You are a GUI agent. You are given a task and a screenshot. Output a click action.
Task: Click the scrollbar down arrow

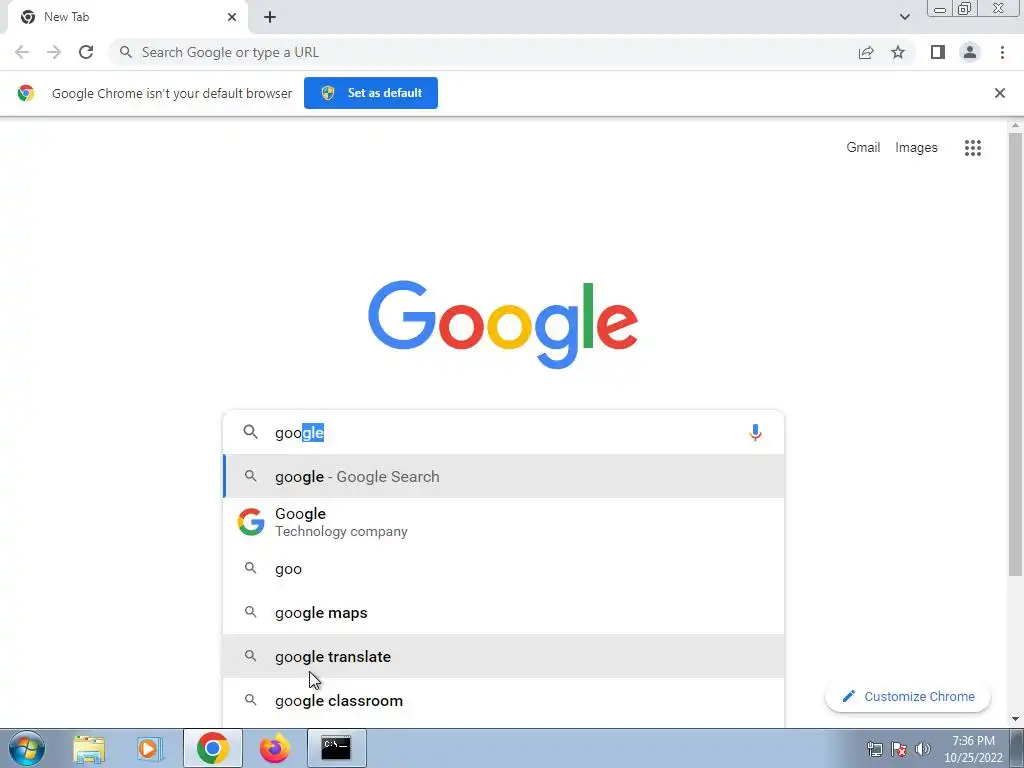click(x=1015, y=719)
